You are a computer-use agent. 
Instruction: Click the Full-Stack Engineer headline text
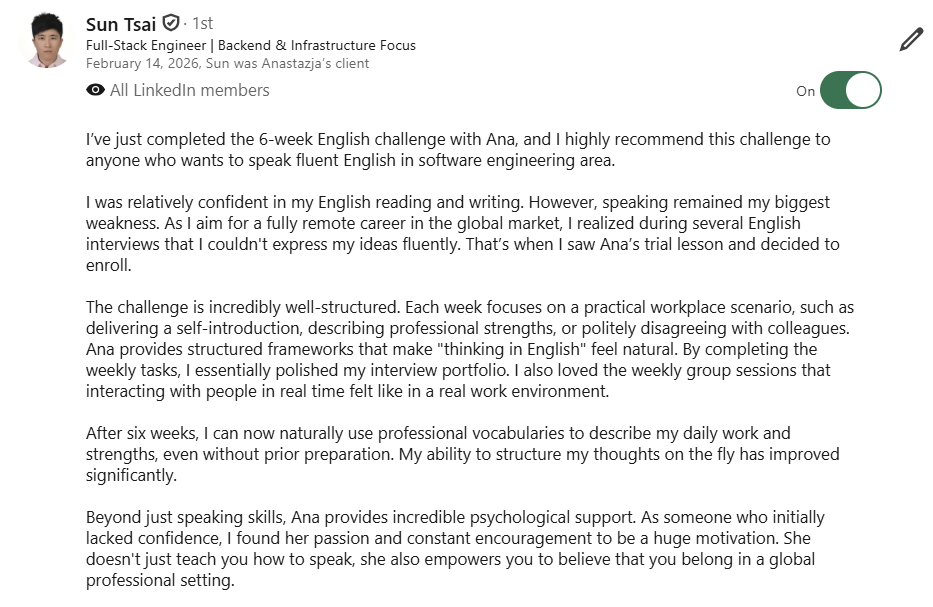(251, 45)
